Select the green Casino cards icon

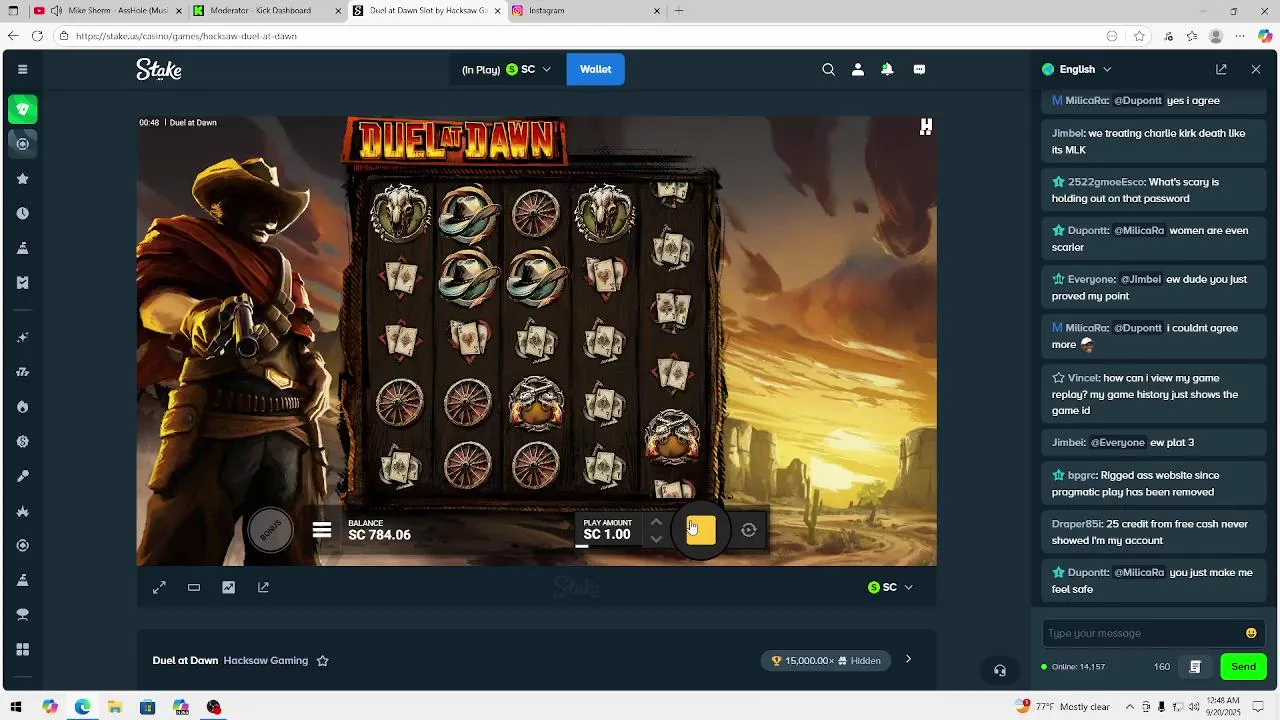22,108
